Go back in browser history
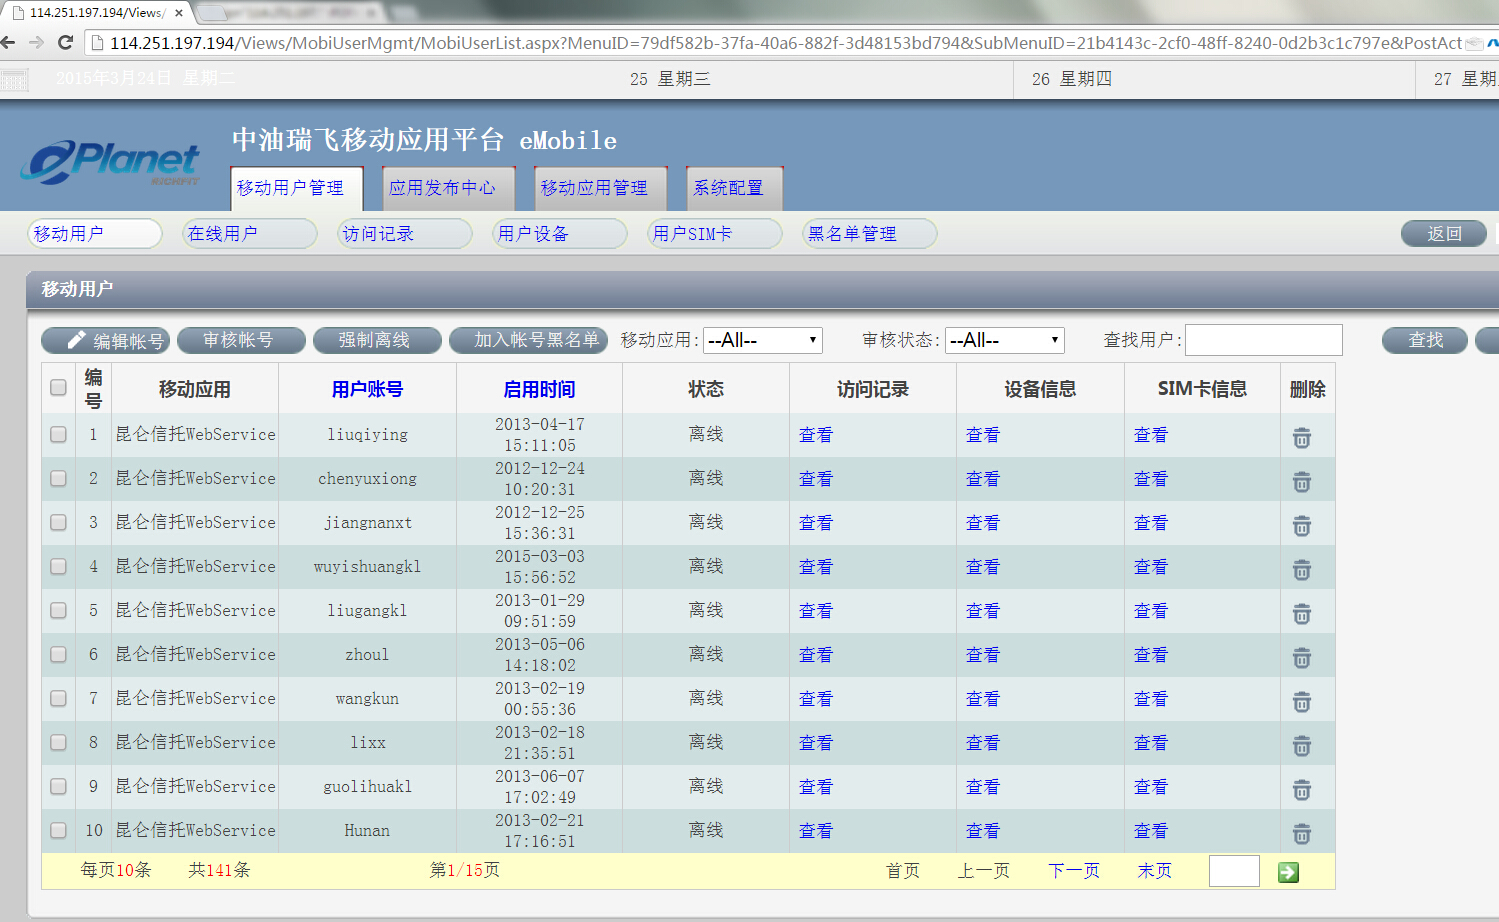 (8, 42)
